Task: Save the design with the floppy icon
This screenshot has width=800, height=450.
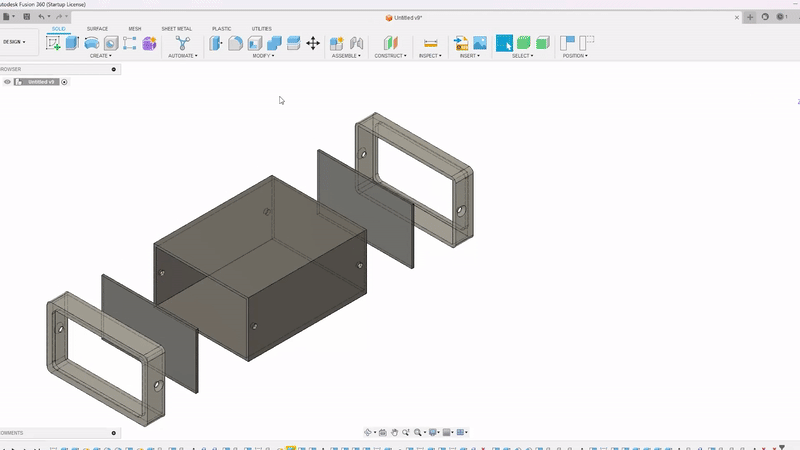Action: click(x=27, y=17)
